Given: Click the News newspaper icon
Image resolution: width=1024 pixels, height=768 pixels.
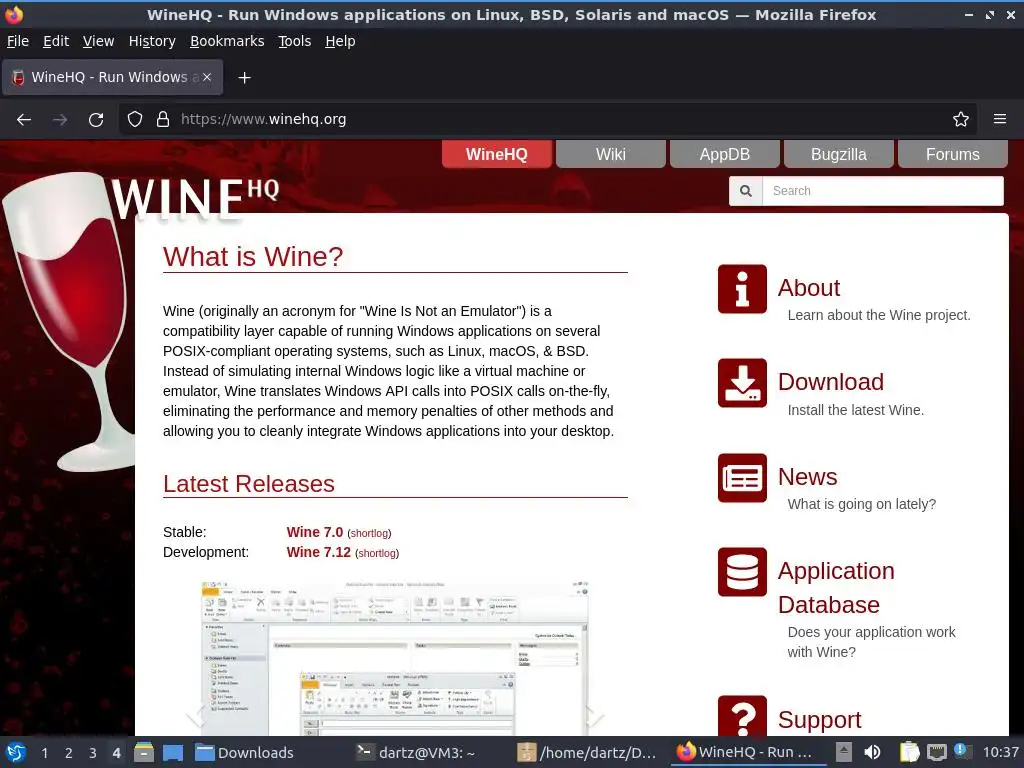Looking at the screenshot, I should click(742, 478).
